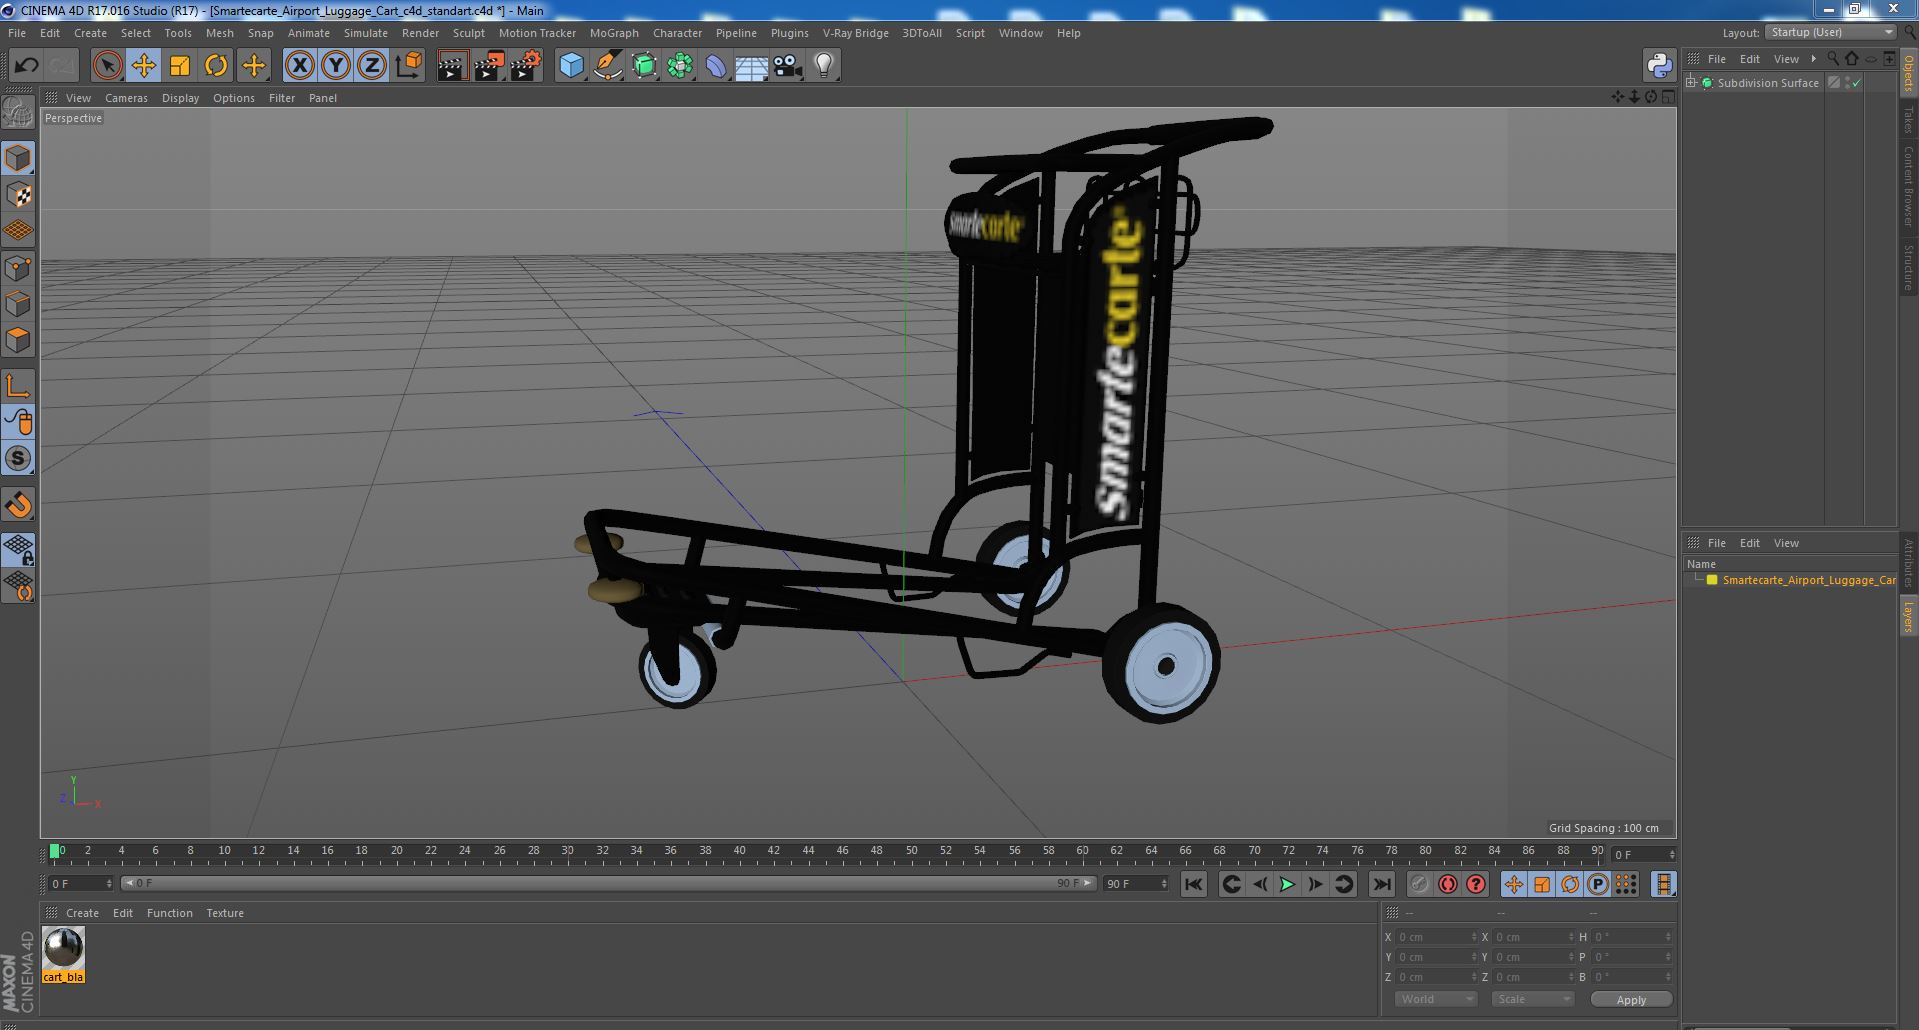
Task: Open the Sculpt menu
Action: [x=468, y=33]
